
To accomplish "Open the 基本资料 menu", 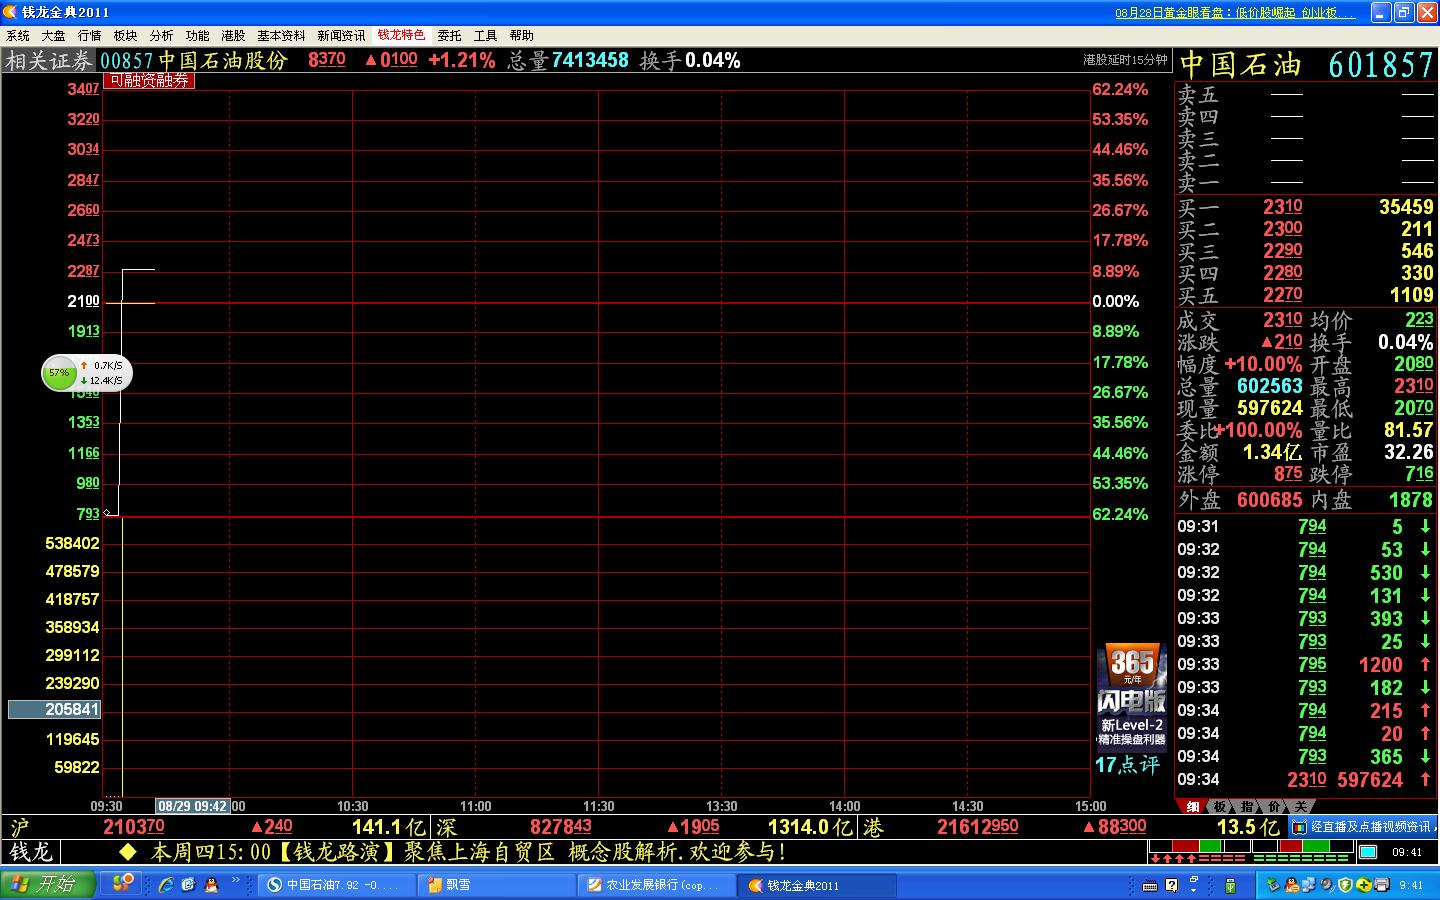I will point(282,35).
